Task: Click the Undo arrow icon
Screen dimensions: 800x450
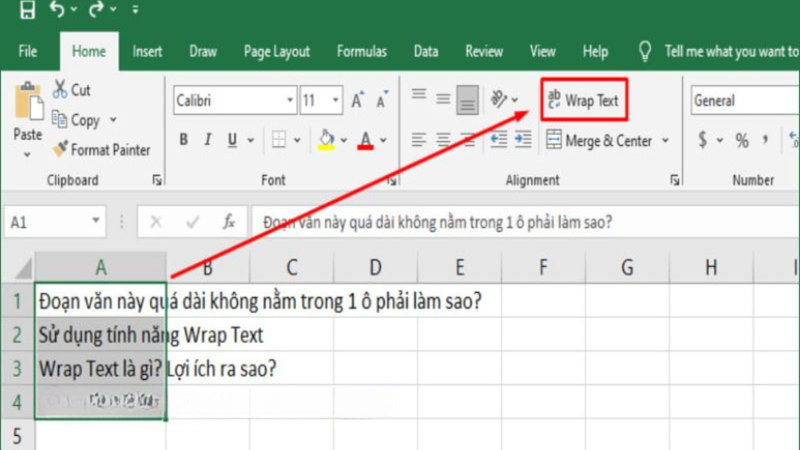Action: pos(57,9)
